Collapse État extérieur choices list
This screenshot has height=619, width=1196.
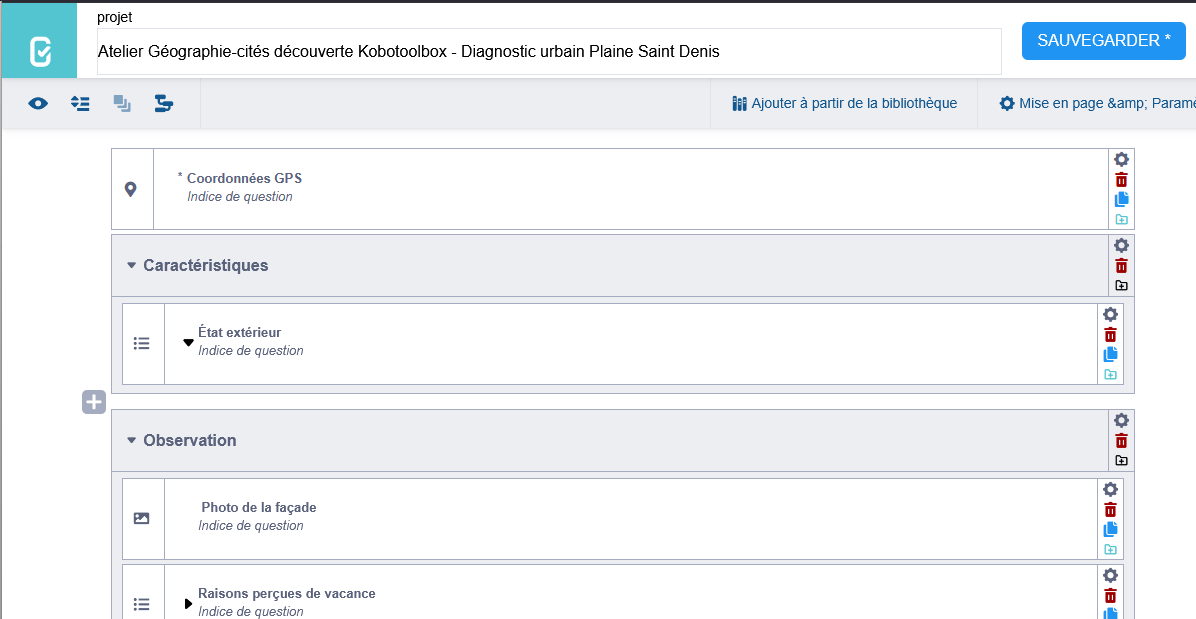tap(188, 342)
